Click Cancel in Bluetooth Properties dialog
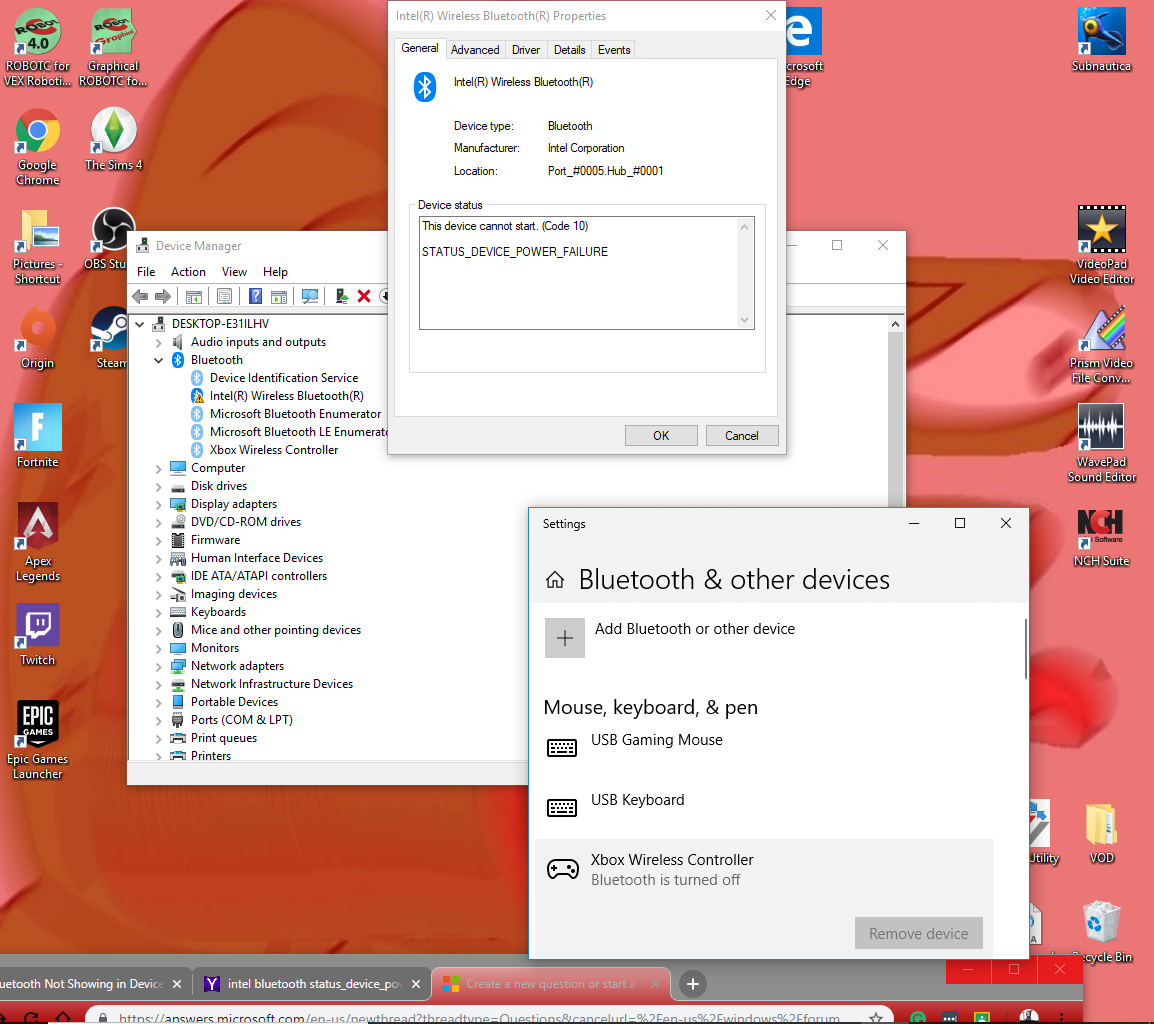Image resolution: width=1154 pixels, height=1024 pixels. point(742,436)
